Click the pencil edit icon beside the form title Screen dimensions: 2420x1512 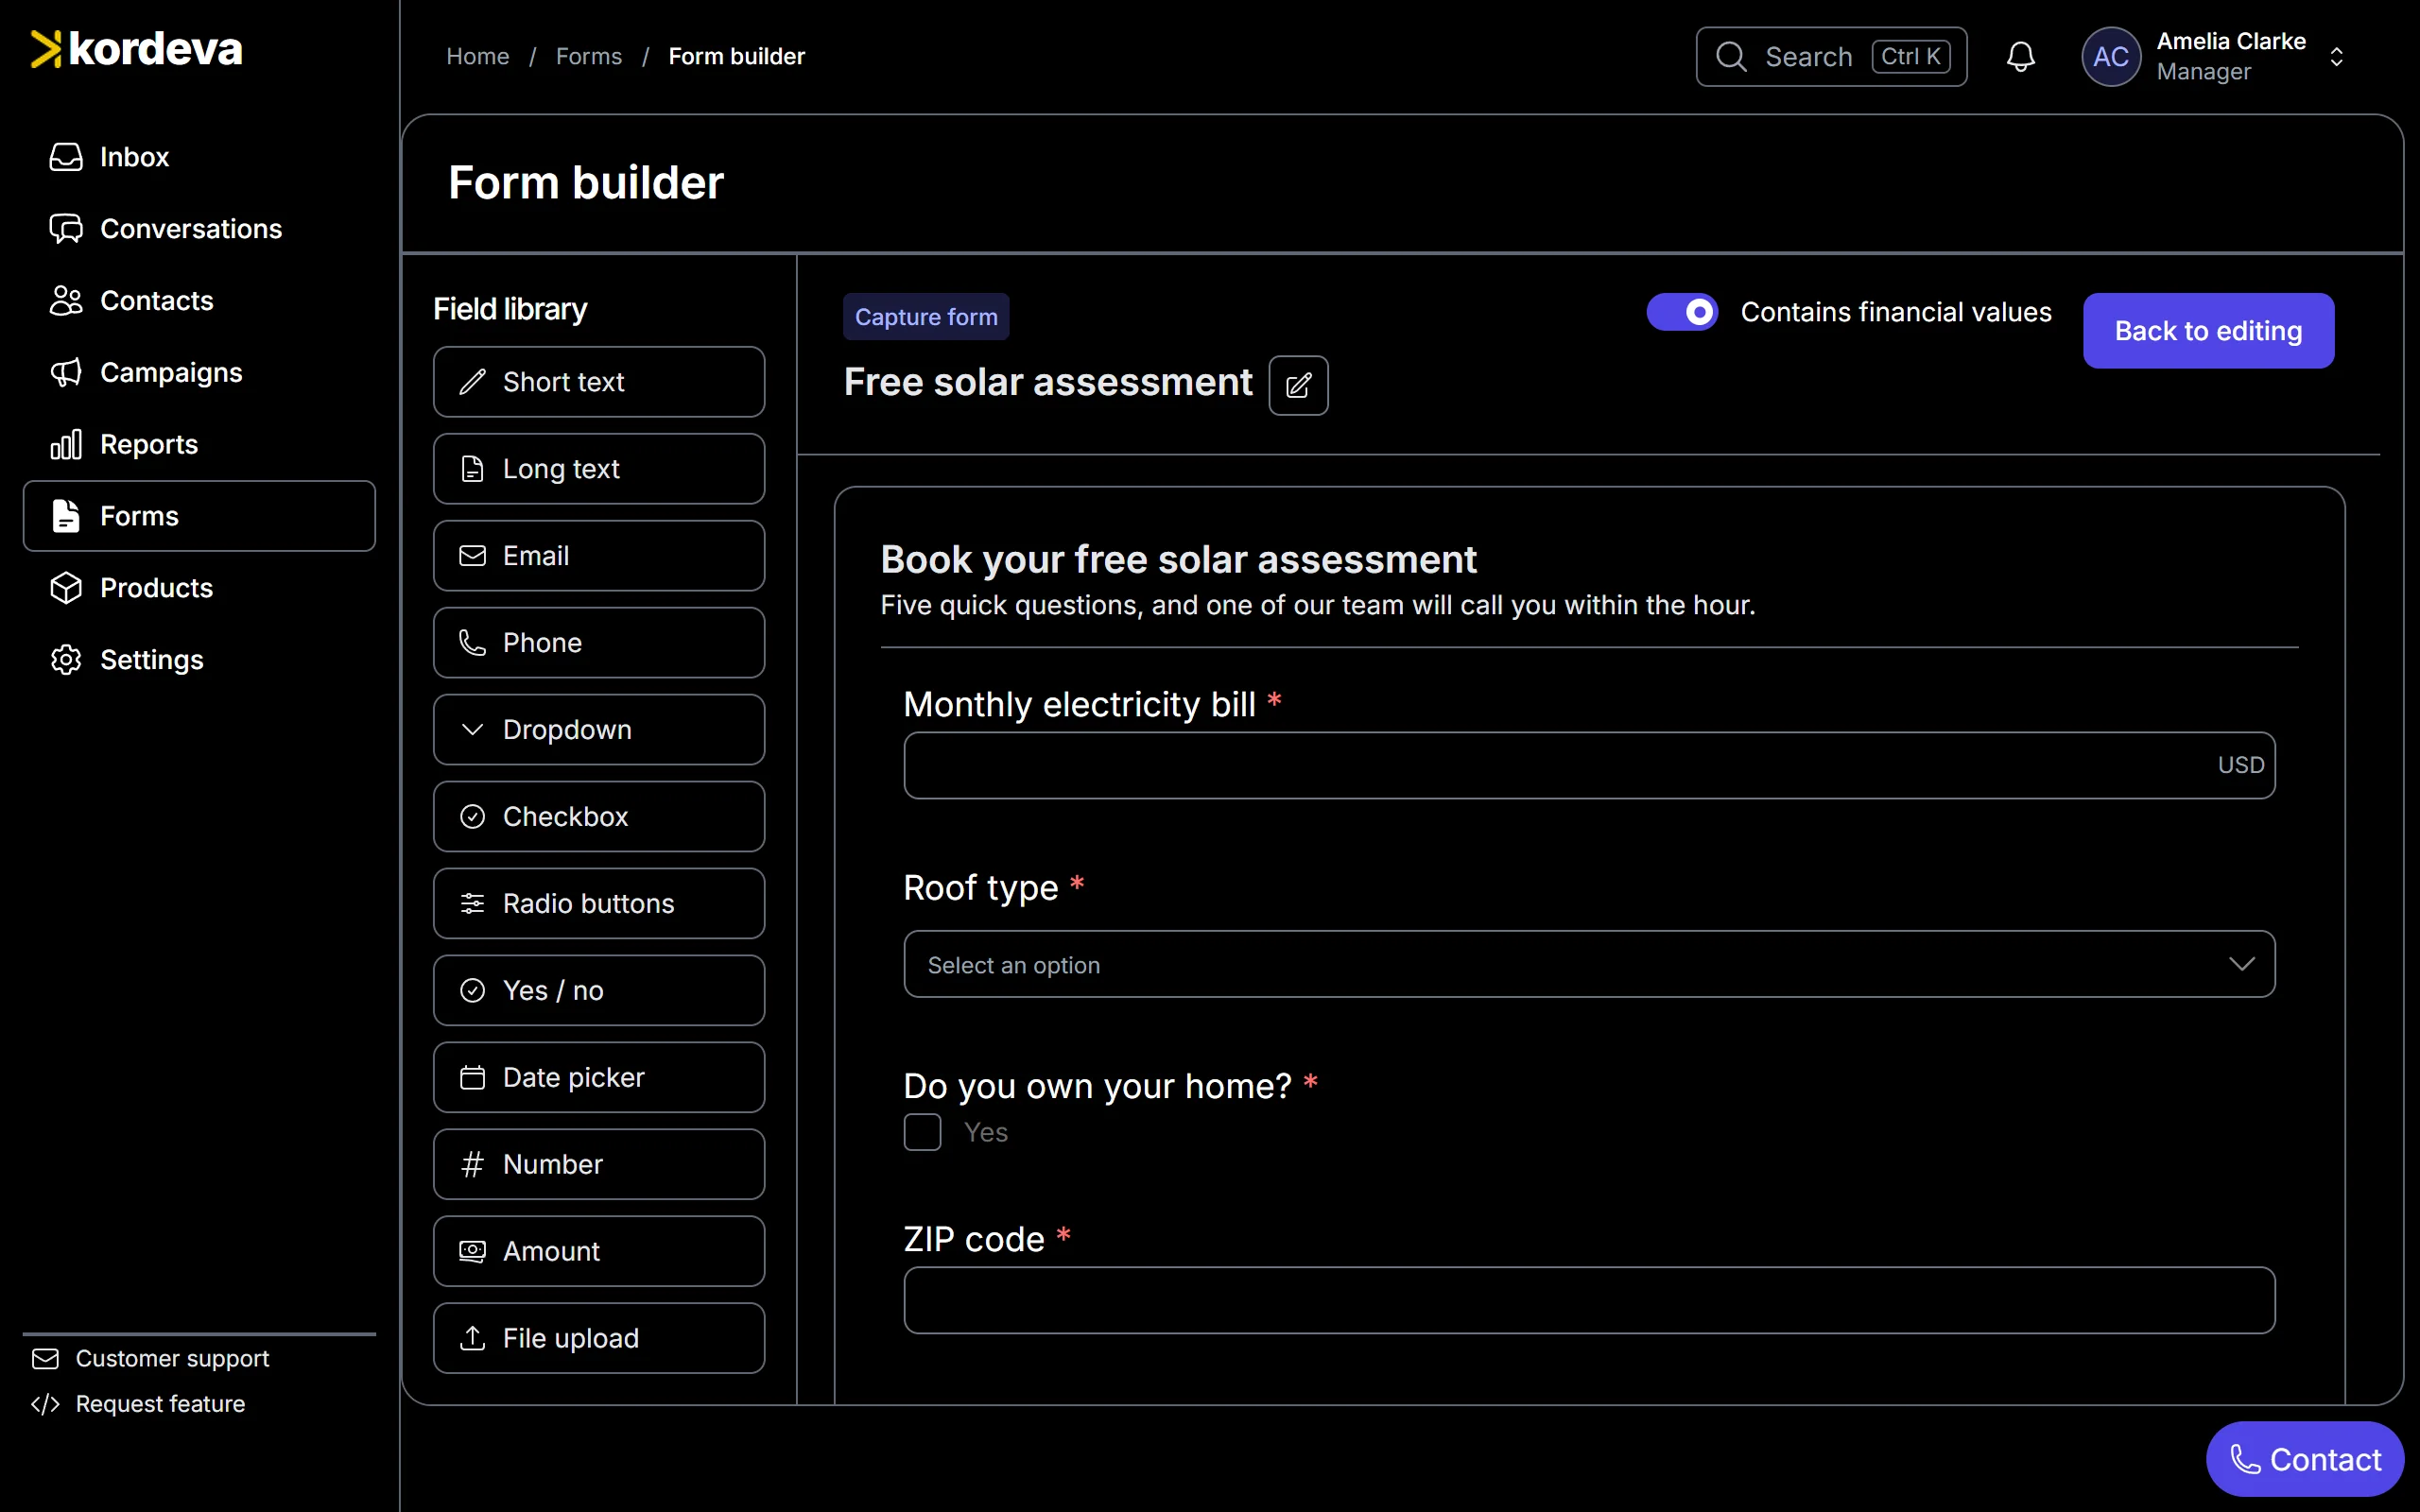(x=1298, y=385)
